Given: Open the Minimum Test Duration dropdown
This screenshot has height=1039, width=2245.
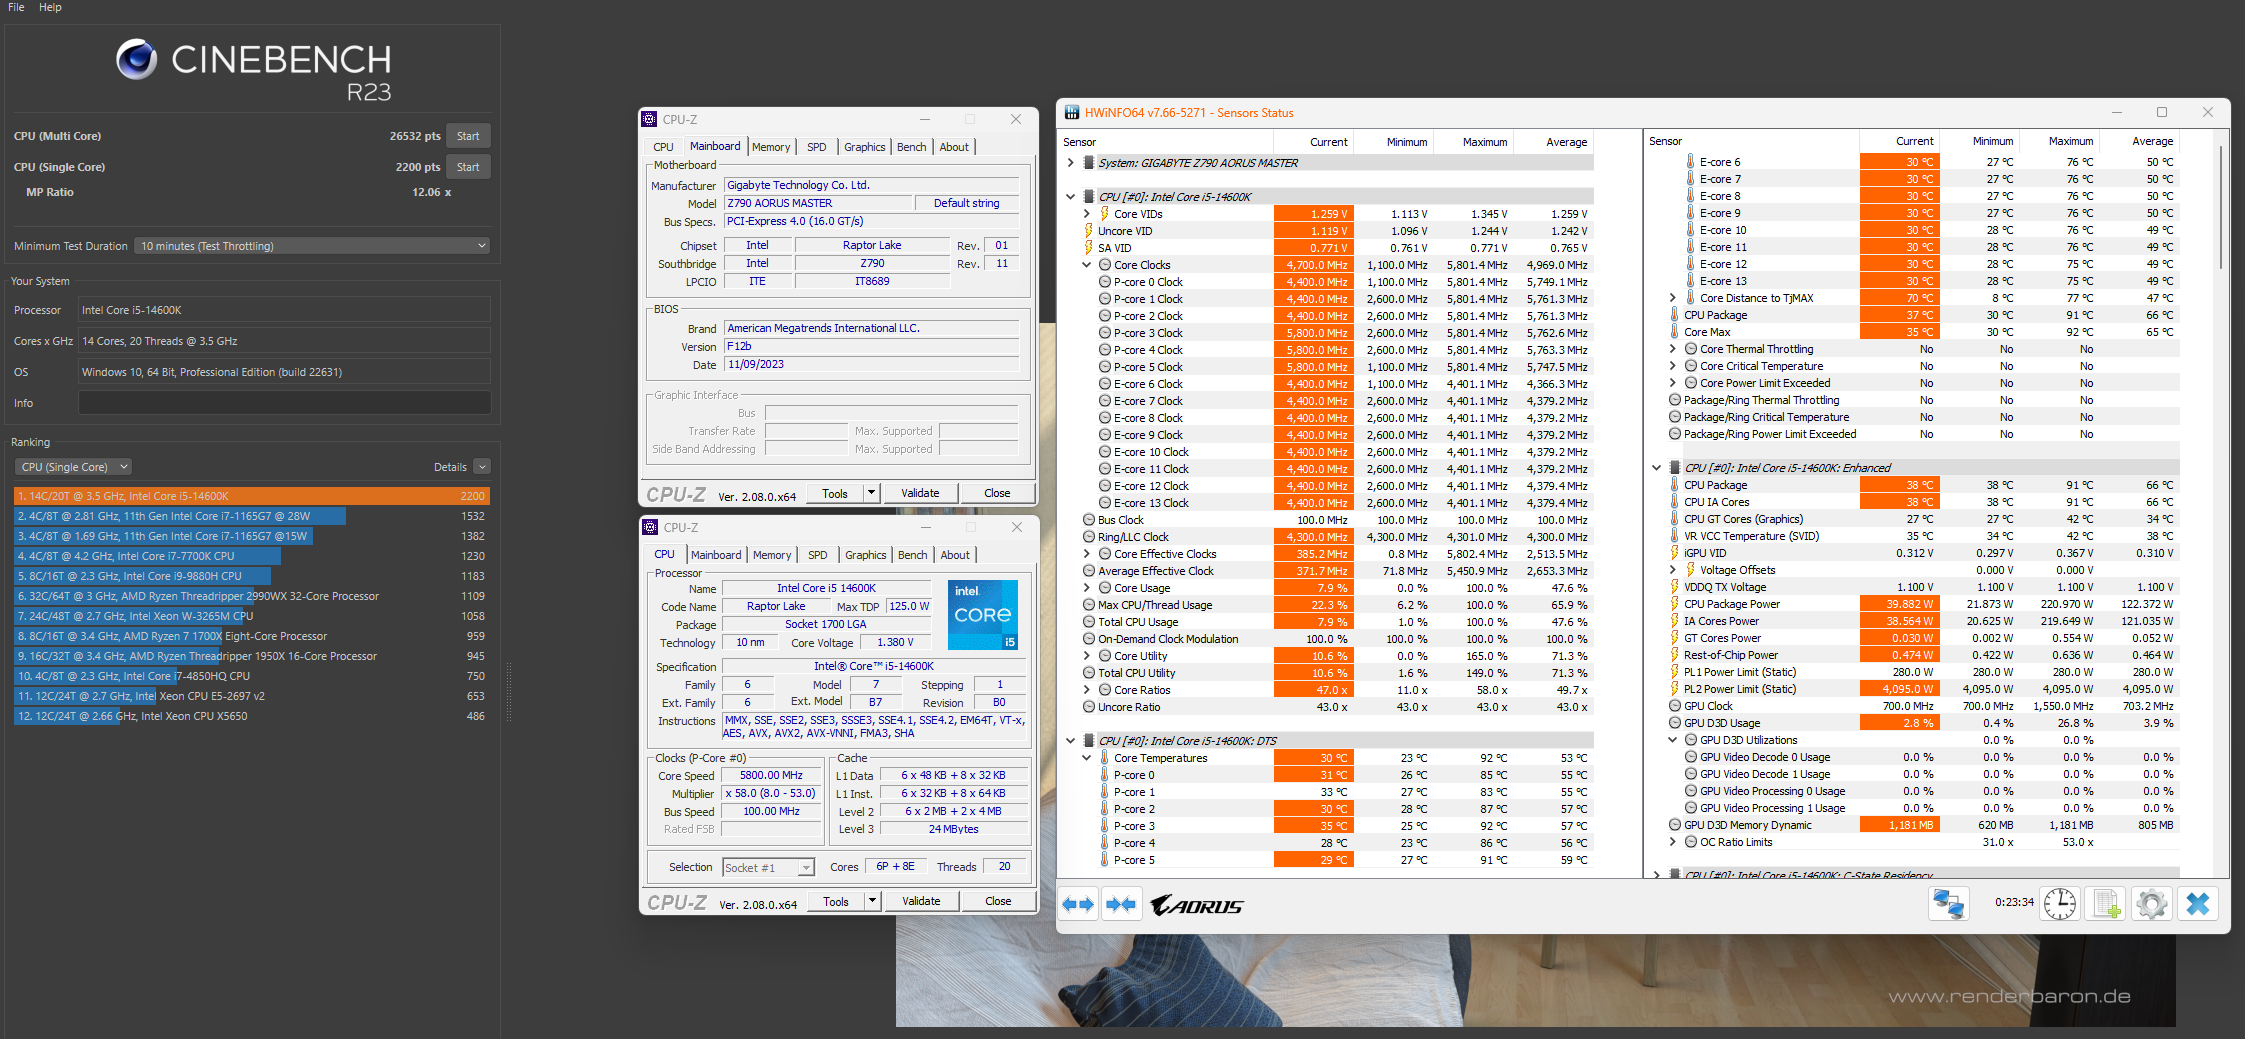Looking at the screenshot, I should (313, 246).
